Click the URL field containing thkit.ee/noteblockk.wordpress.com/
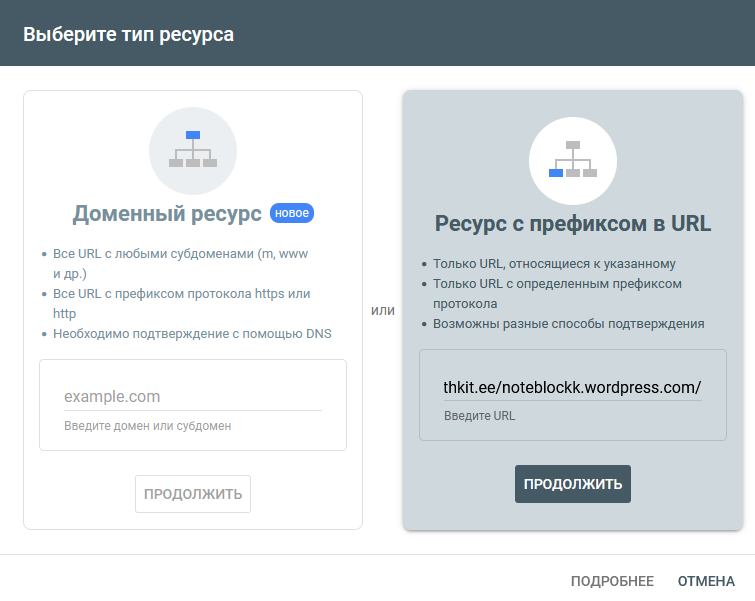 [573, 387]
